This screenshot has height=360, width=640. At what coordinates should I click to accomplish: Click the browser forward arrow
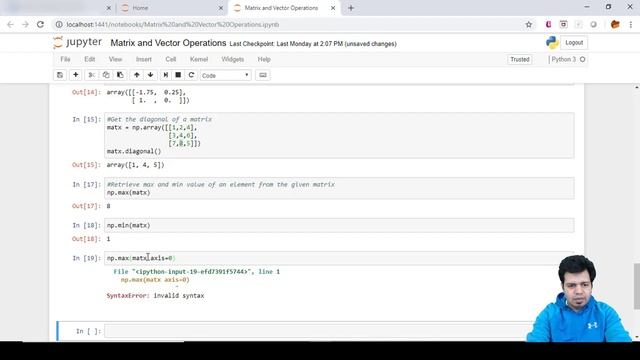click(25, 24)
